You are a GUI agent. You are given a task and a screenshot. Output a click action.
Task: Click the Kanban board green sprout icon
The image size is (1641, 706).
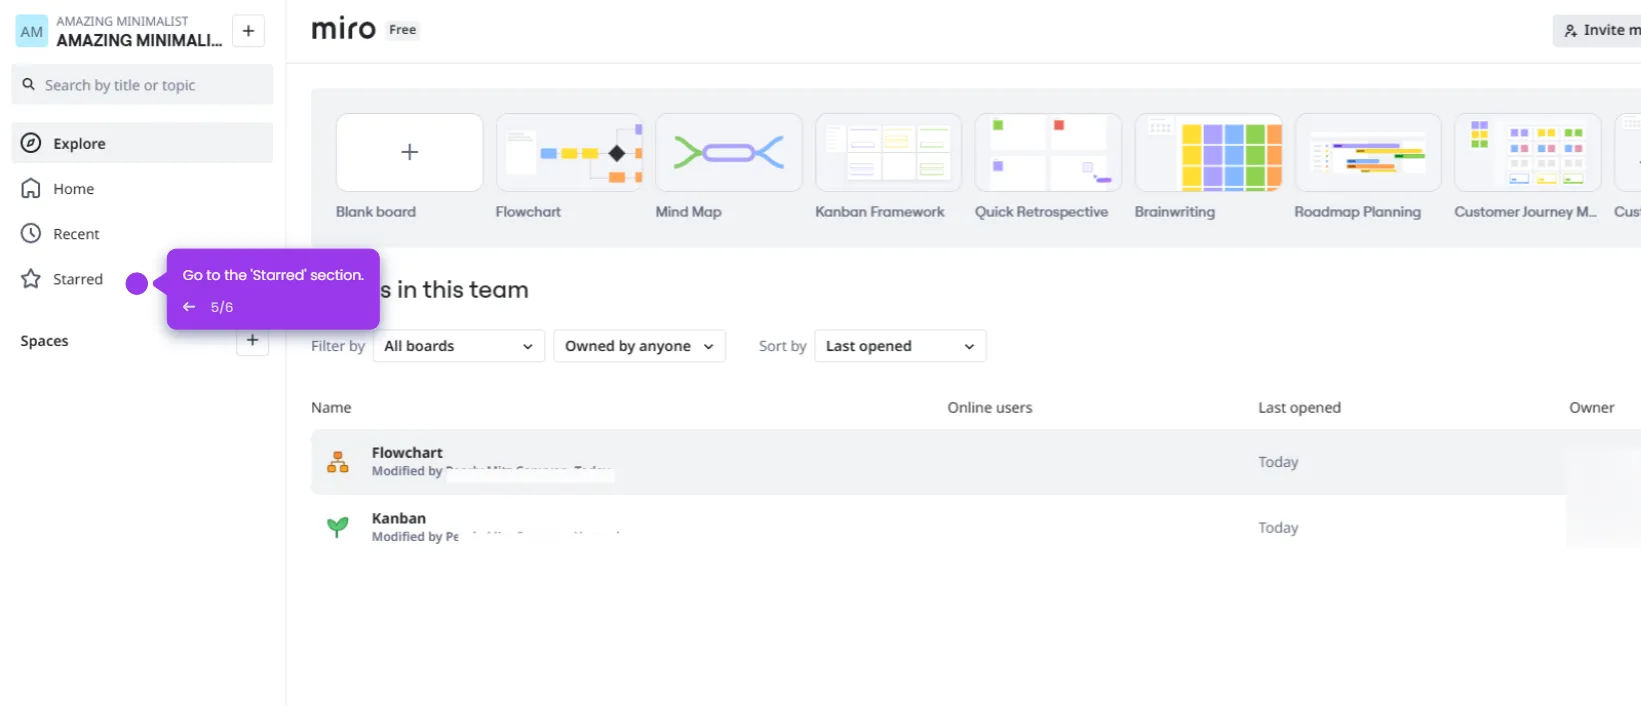pyautogui.click(x=338, y=527)
